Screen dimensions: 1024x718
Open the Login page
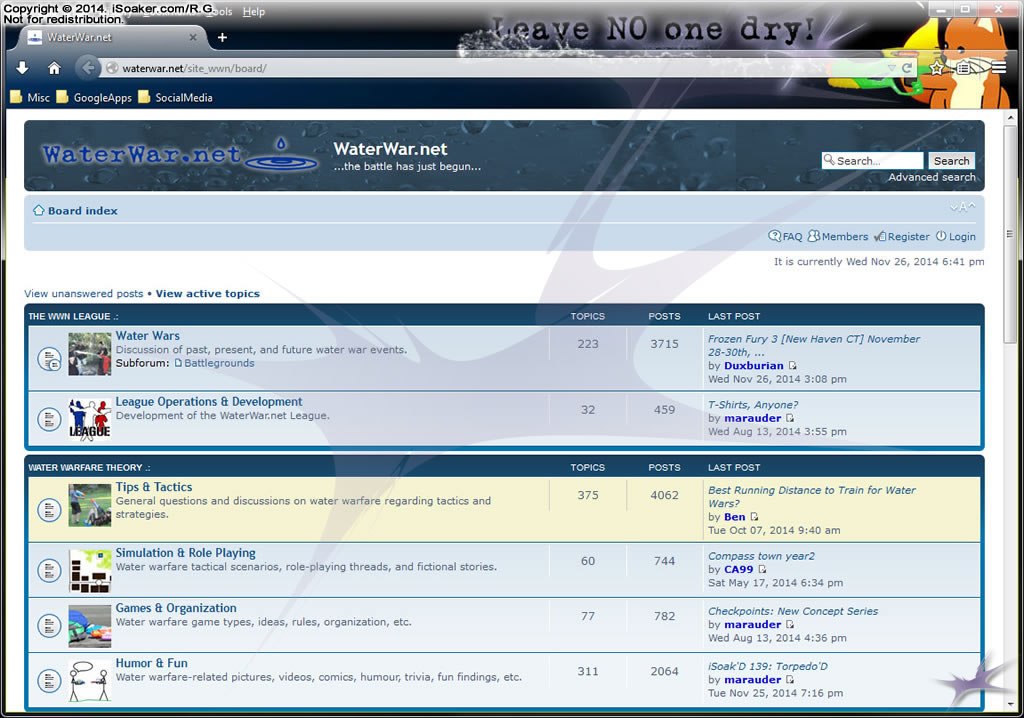pyautogui.click(x=955, y=237)
